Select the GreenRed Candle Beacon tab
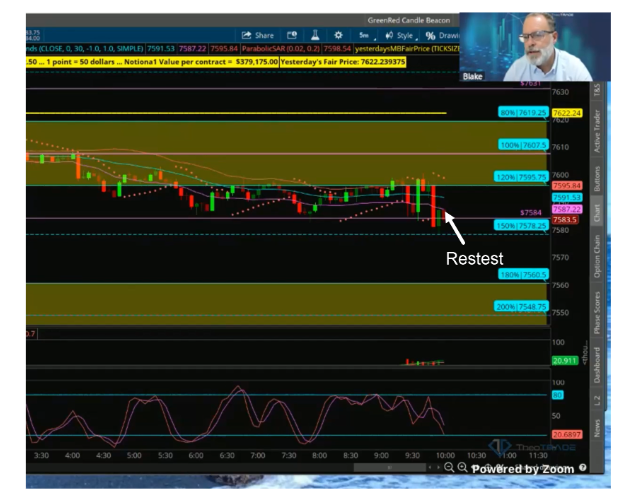 (408, 20)
